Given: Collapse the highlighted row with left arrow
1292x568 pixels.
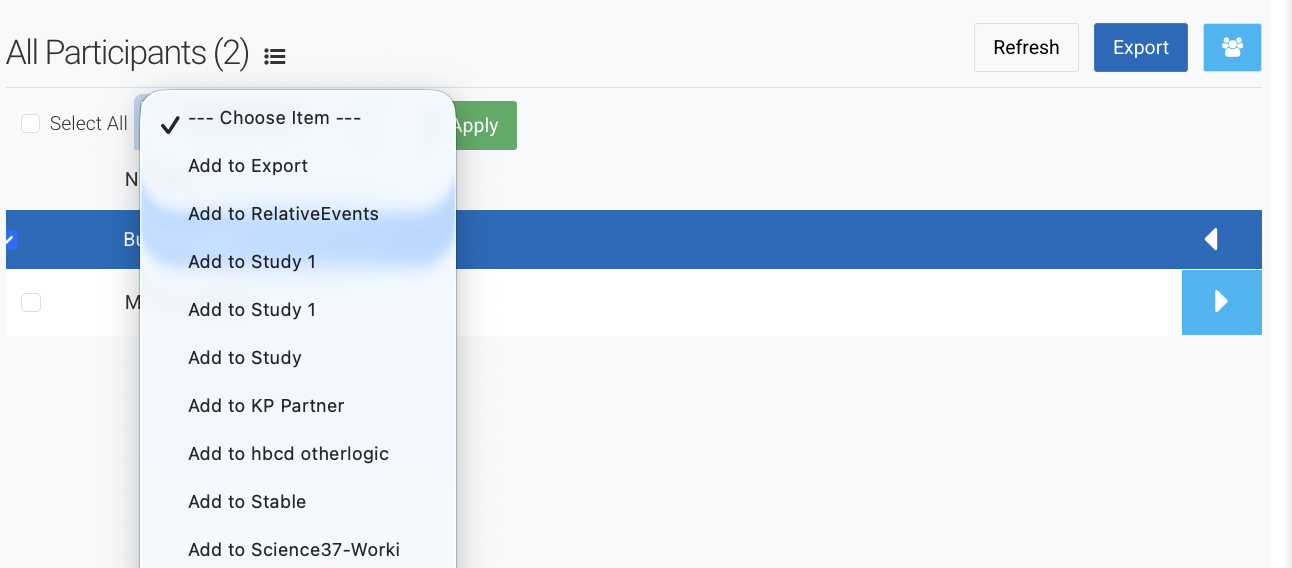Looking at the screenshot, I should point(1211,239).
